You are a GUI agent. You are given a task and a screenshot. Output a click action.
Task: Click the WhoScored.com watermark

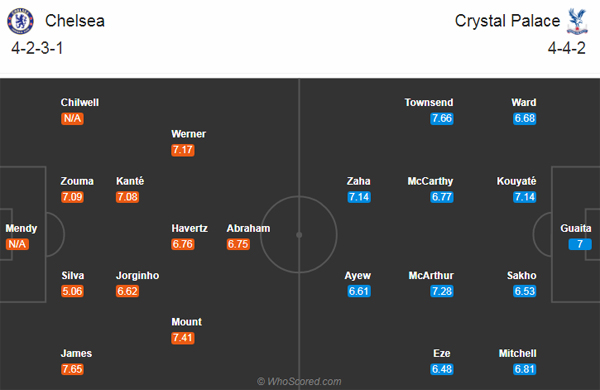point(299,382)
